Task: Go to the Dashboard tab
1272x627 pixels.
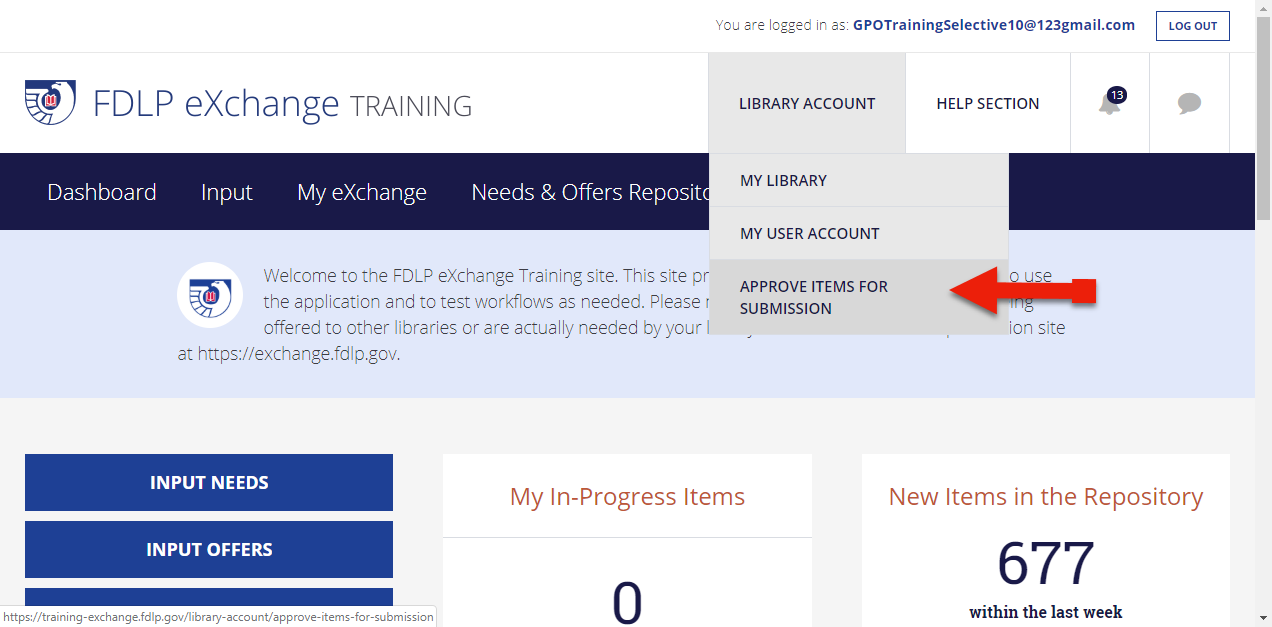Action: (x=102, y=192)
